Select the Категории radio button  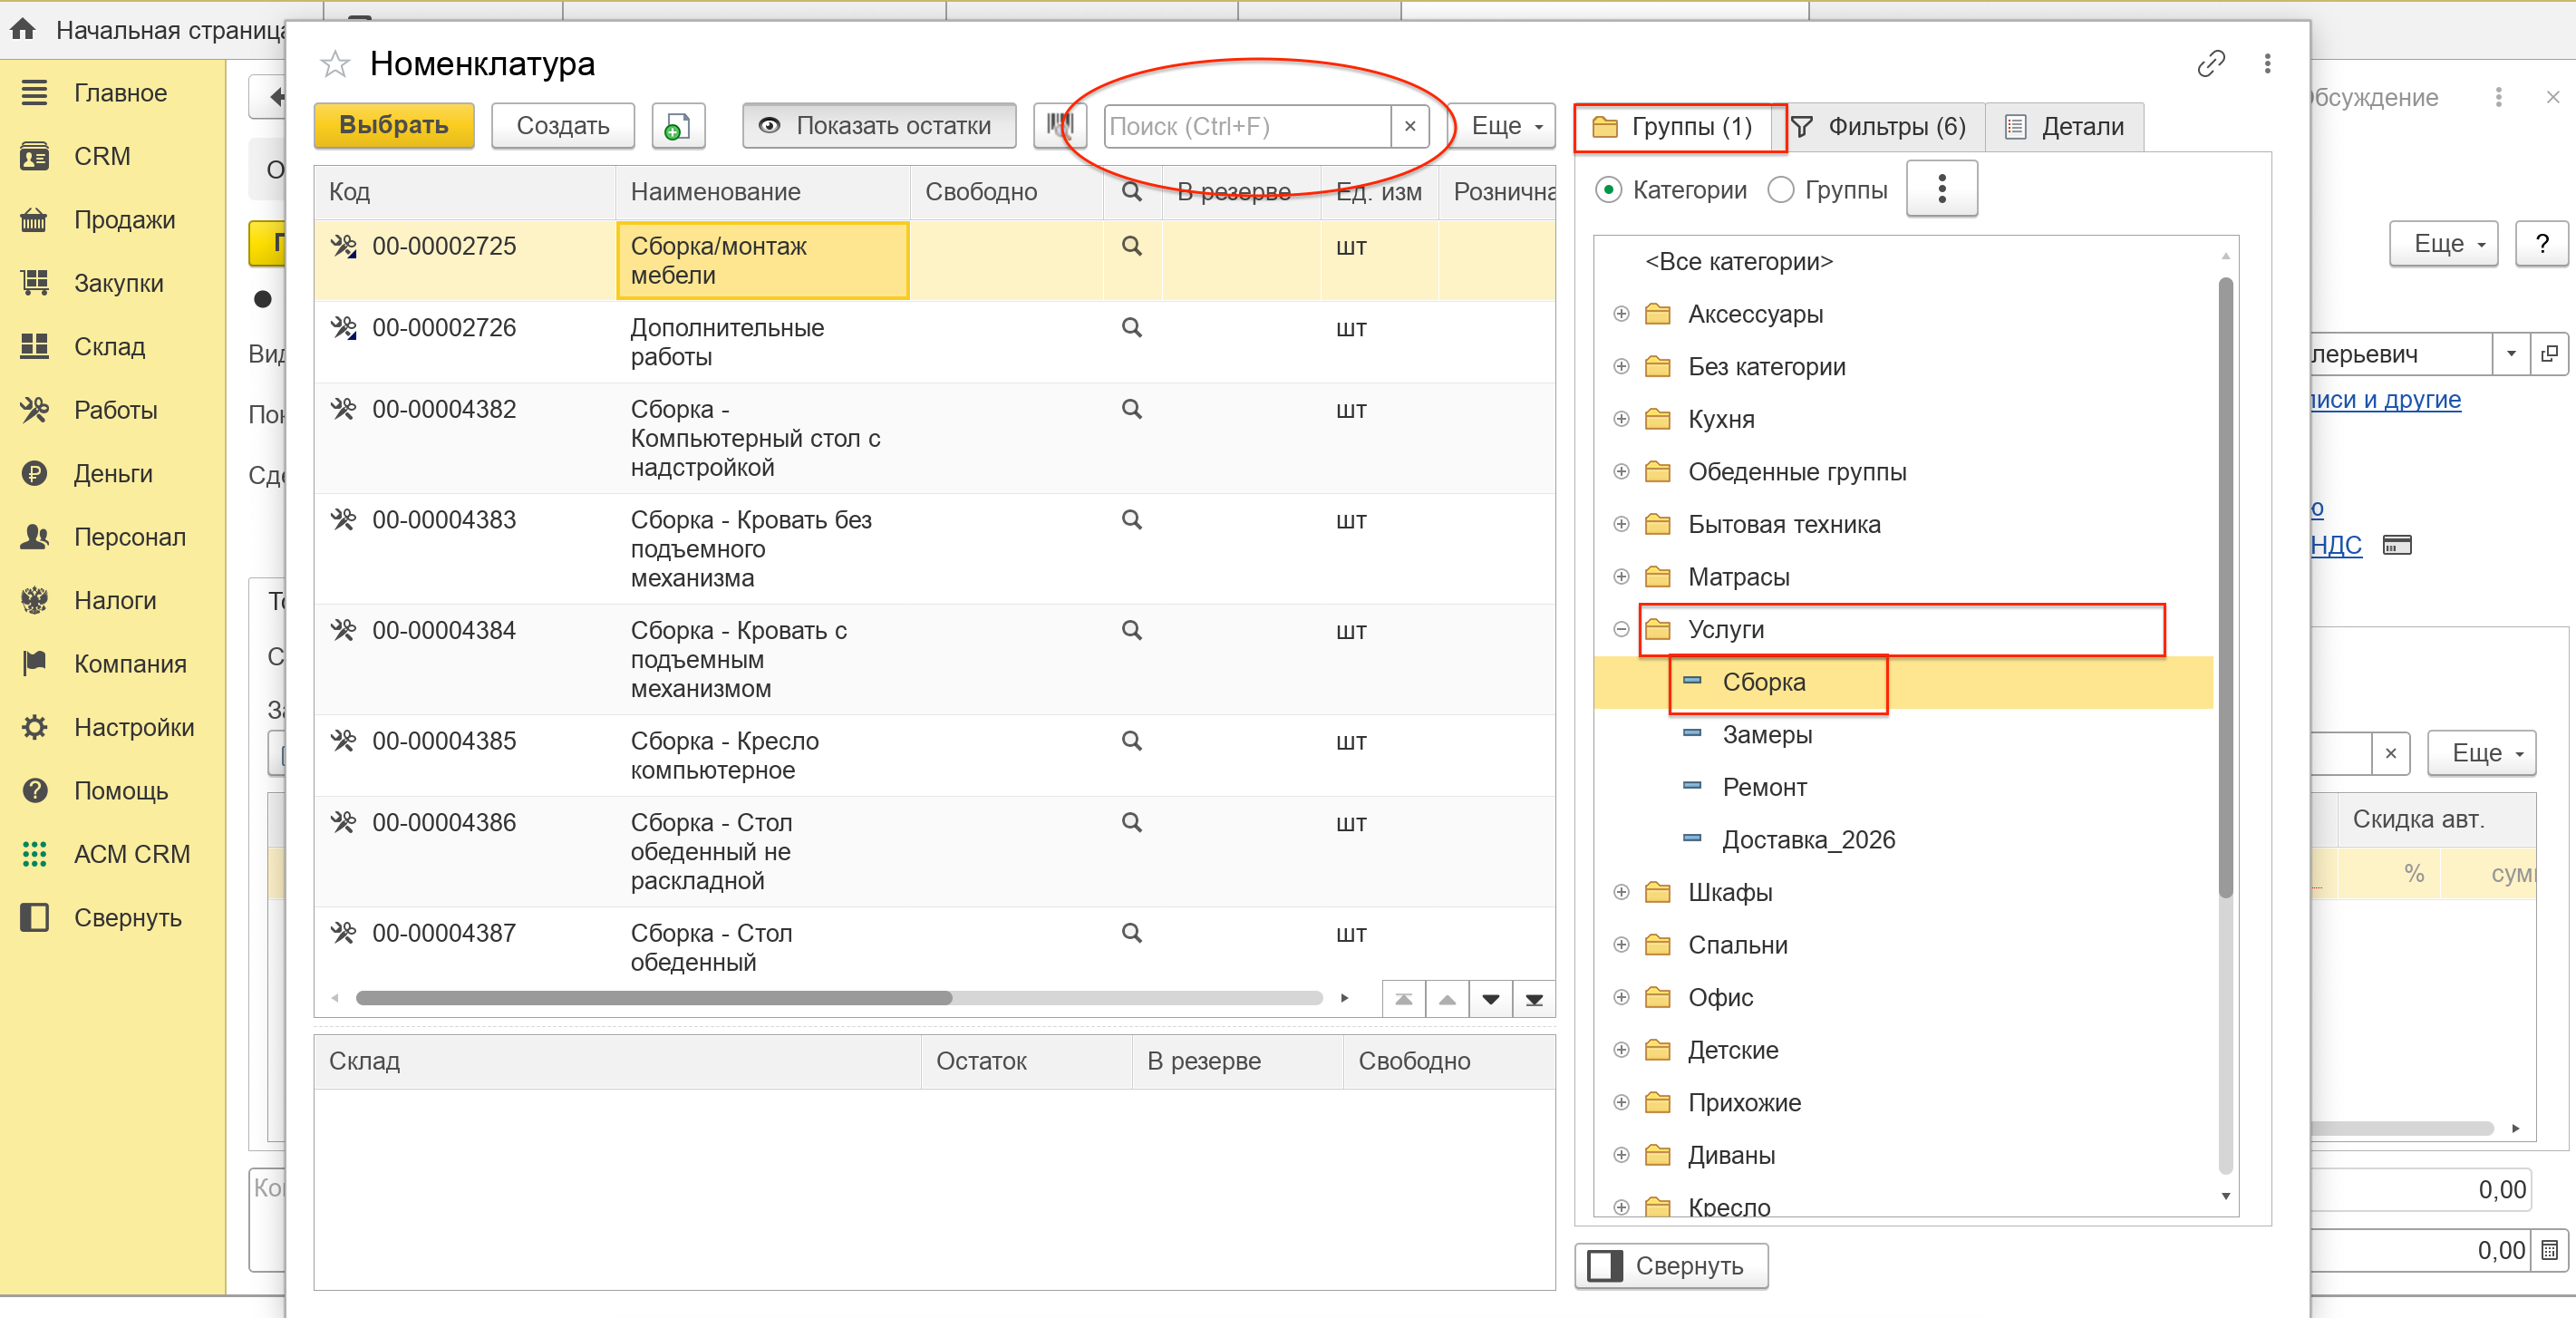1608,190
